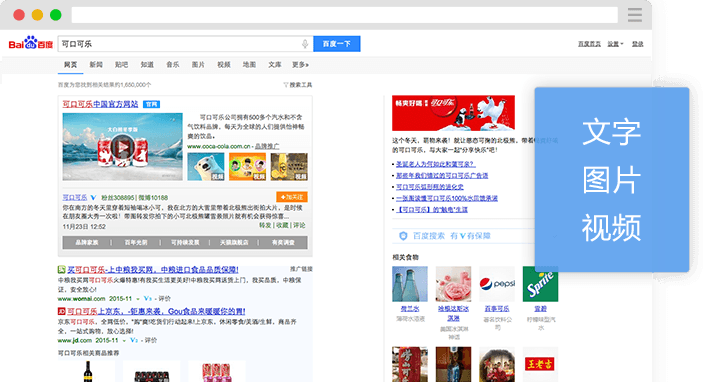Switch to the 文库 tab

click(275, 65)
